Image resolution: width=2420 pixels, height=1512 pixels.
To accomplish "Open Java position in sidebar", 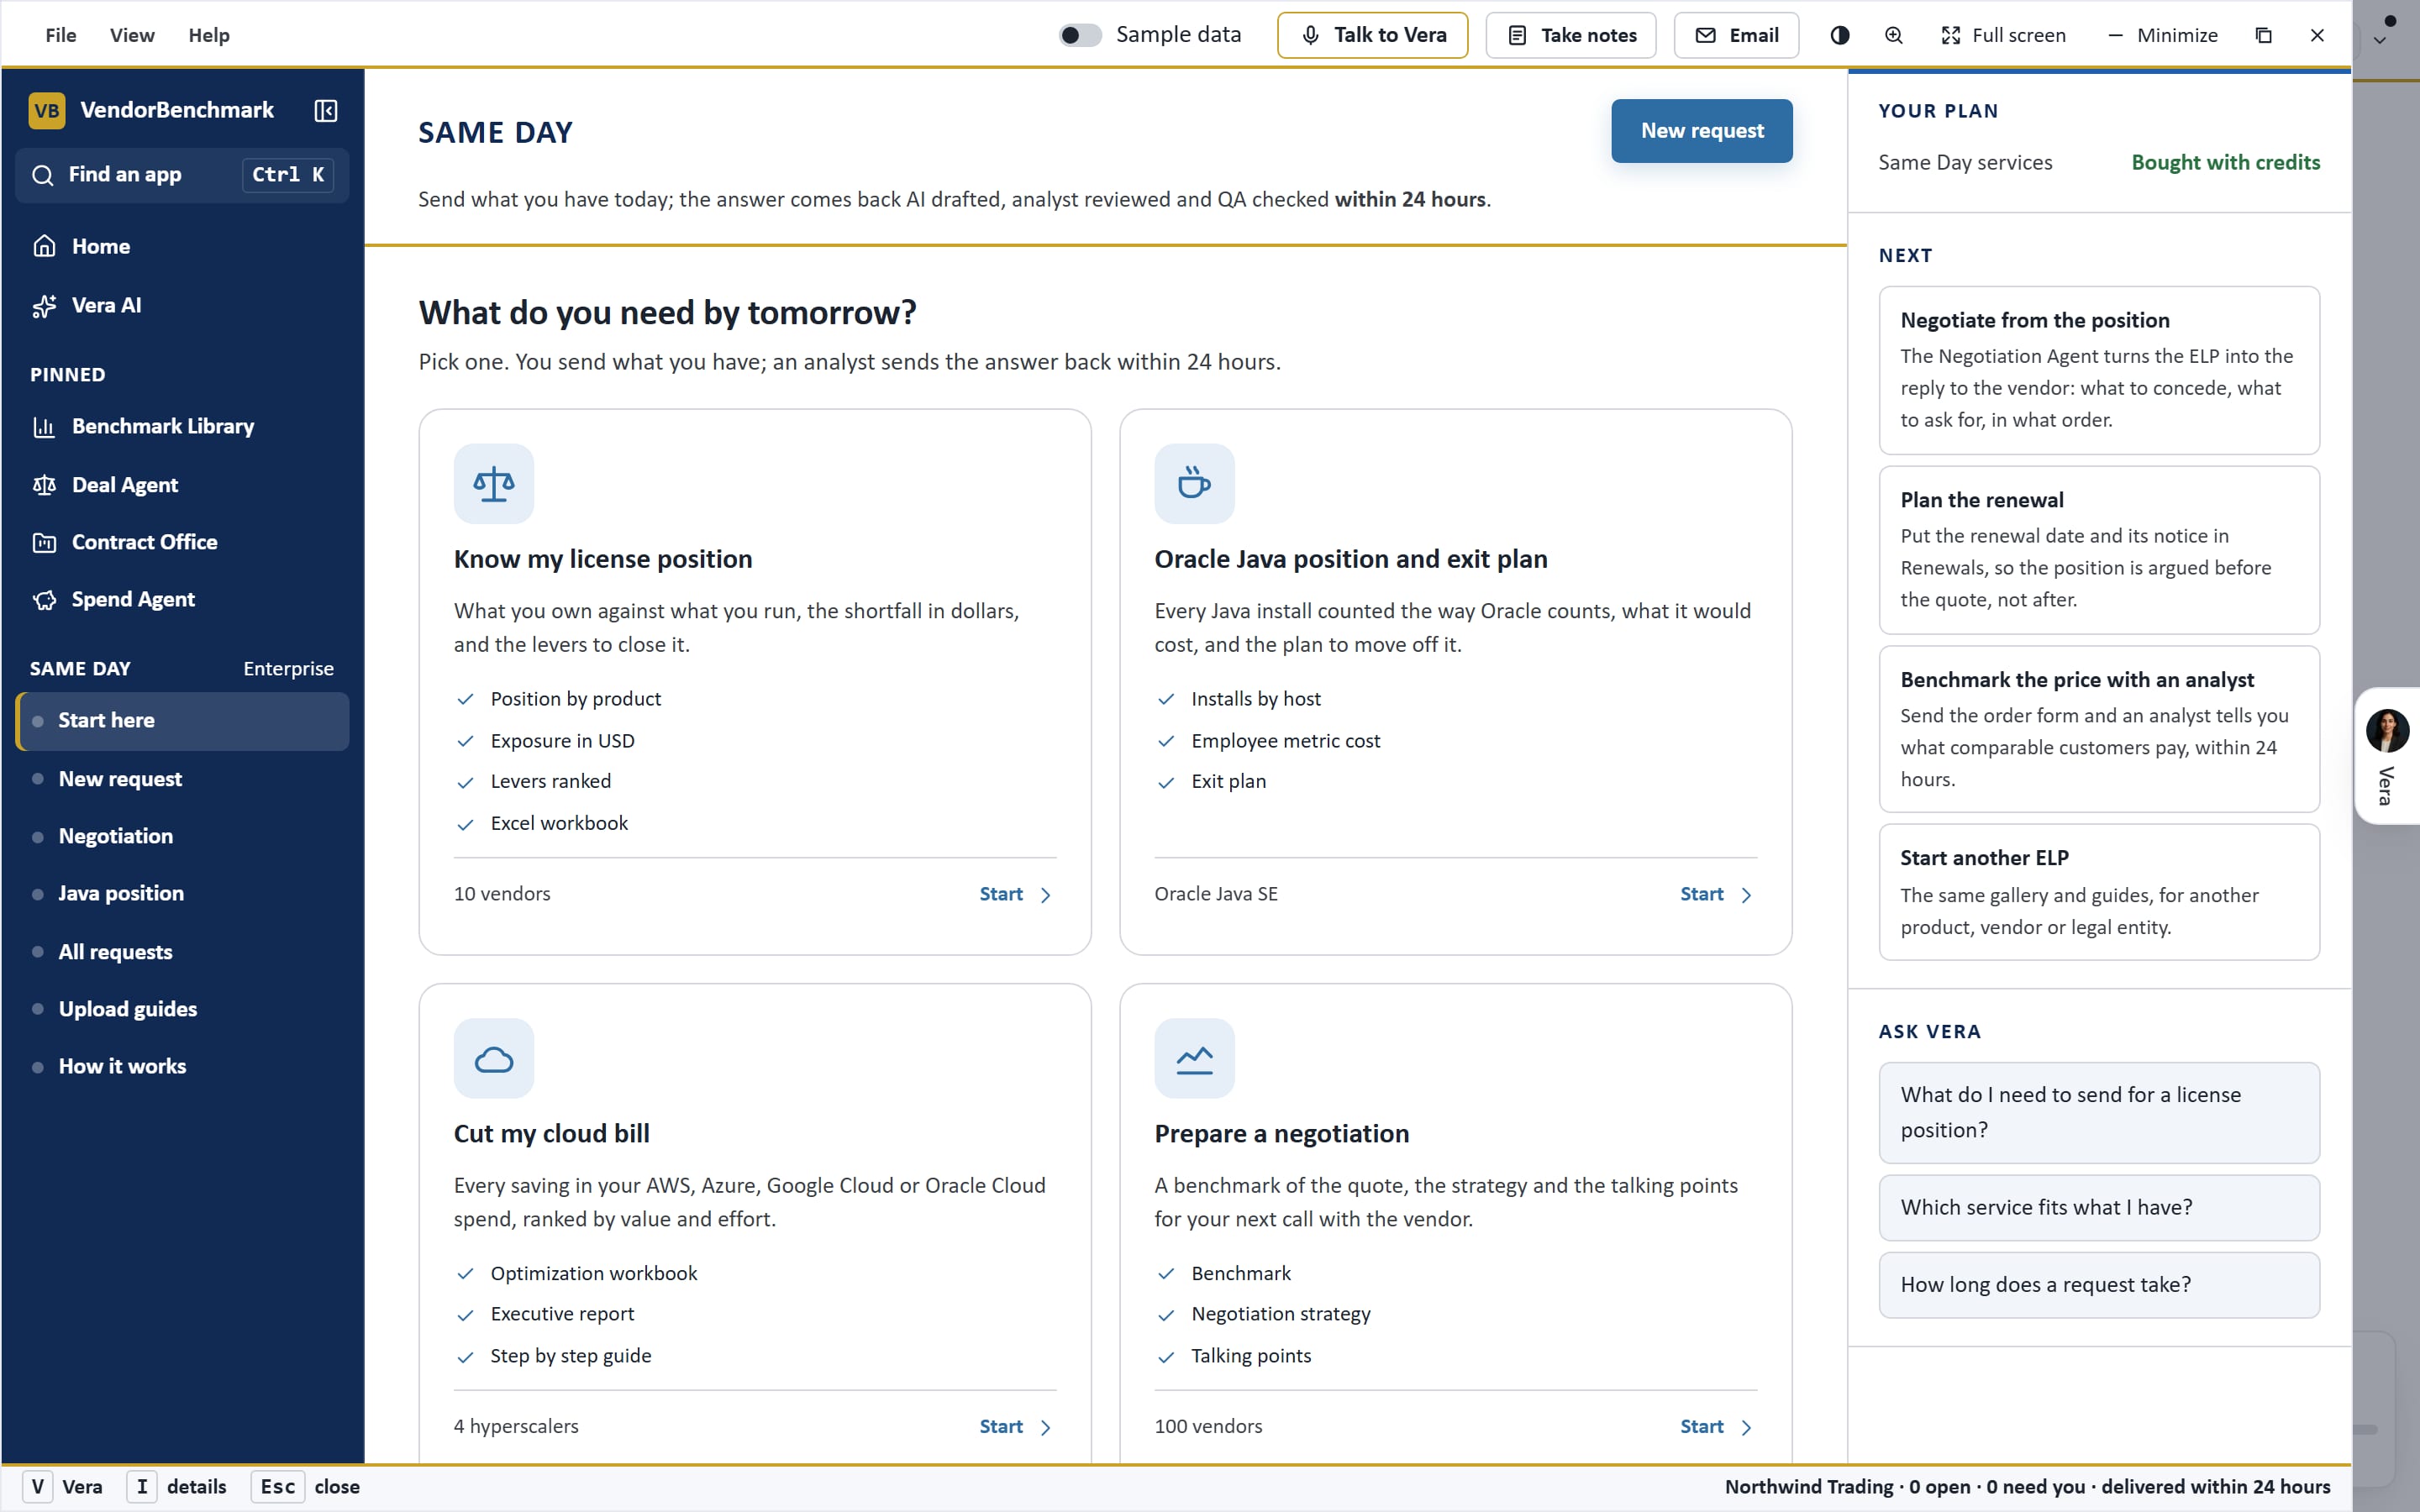I will coord(182,894).
